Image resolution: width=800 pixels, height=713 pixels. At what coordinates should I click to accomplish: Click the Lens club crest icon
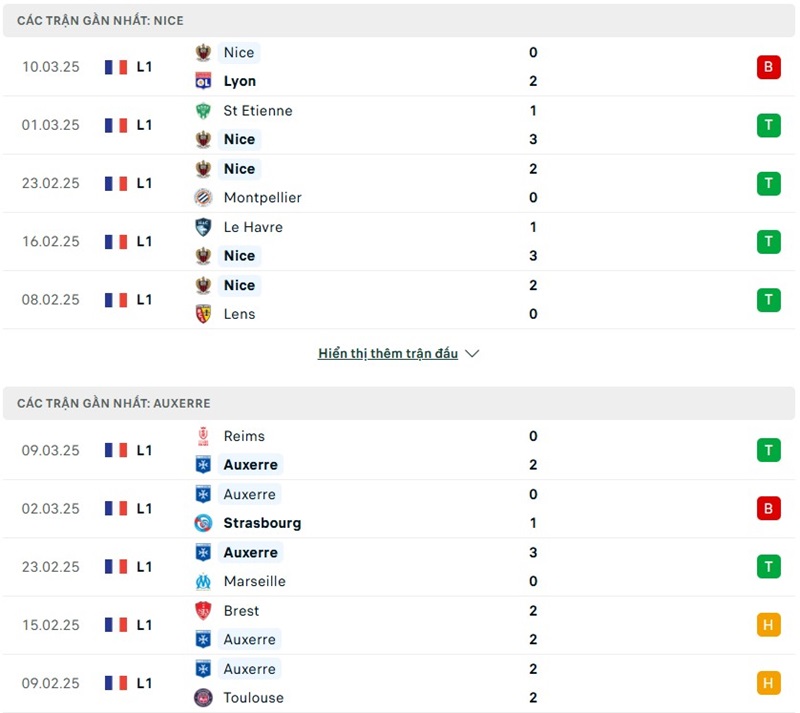[203, 313]
